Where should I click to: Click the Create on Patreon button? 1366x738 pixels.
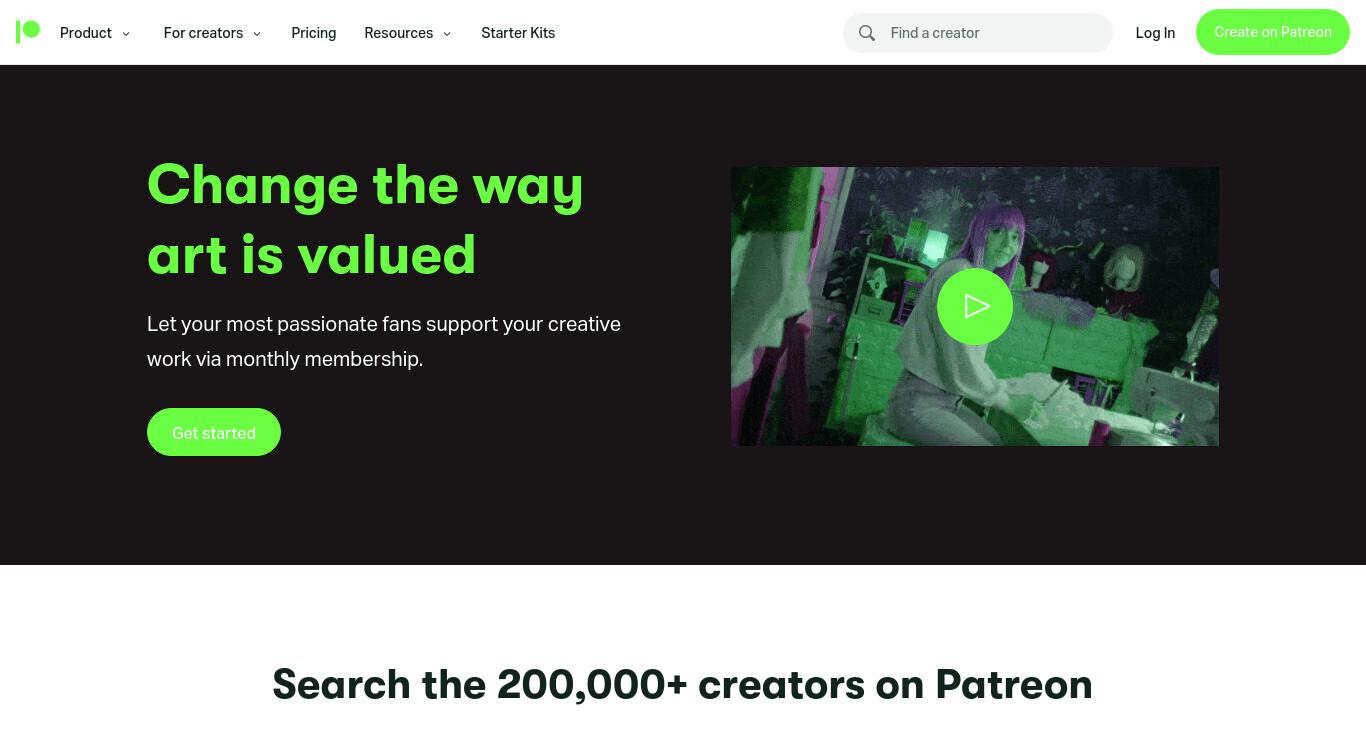1273,32
